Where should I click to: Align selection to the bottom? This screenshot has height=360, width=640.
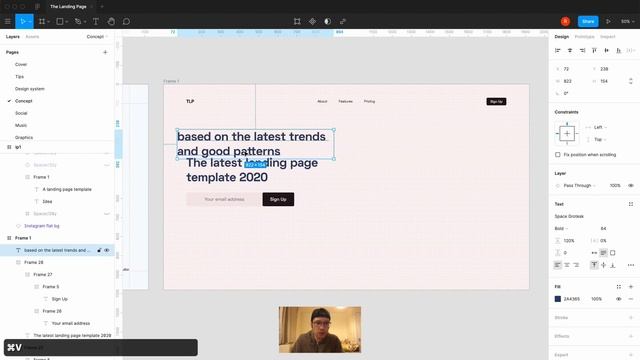tap(619, 50)
